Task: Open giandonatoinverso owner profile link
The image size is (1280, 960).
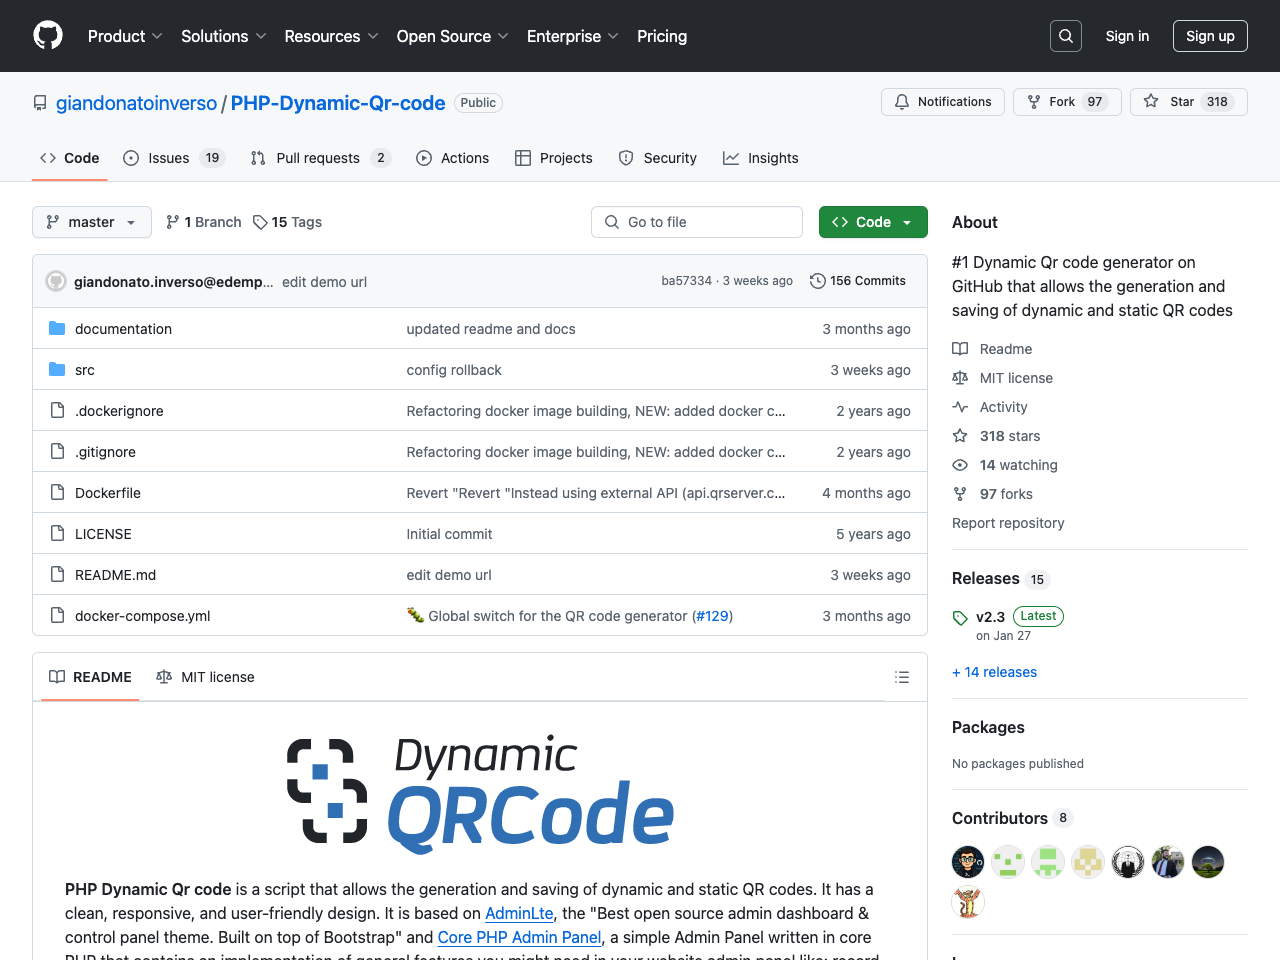Action: click(136, 103)
